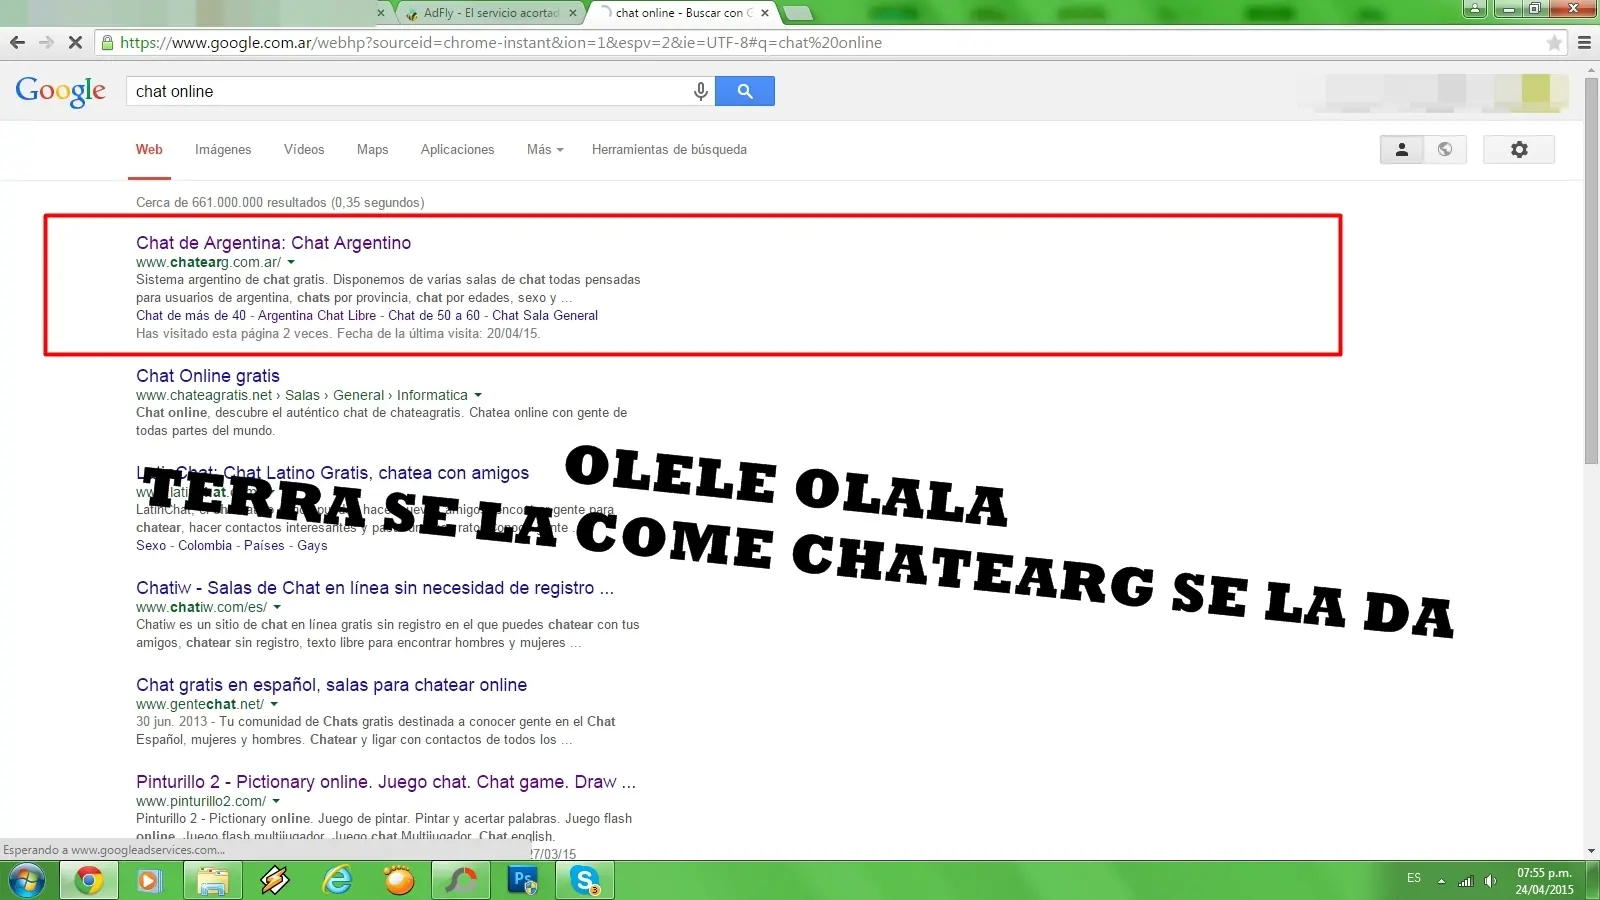Close the AdFly tab
1600x900 pixels.
pyautogui.click(x=573, y=13)
